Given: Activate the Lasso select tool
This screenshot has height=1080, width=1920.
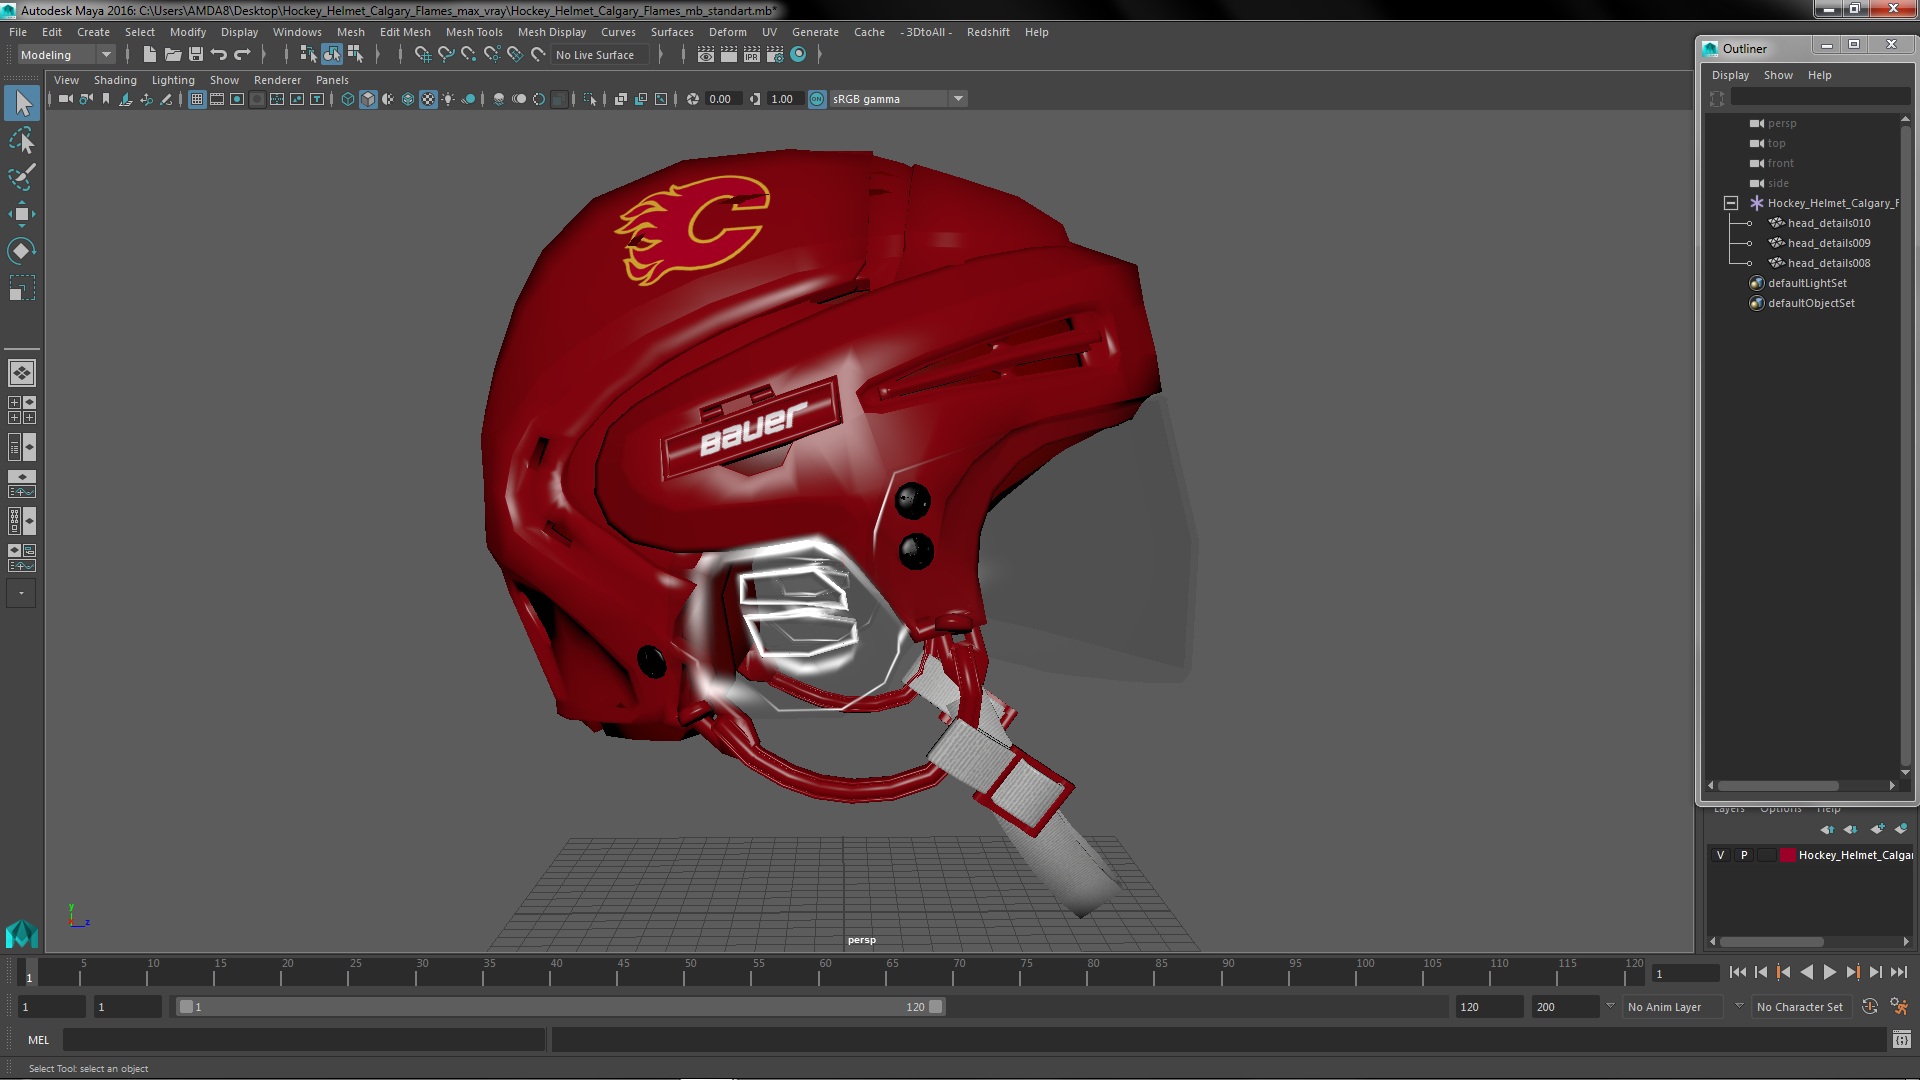Looking at the screenshot, I should coord(22,141).
